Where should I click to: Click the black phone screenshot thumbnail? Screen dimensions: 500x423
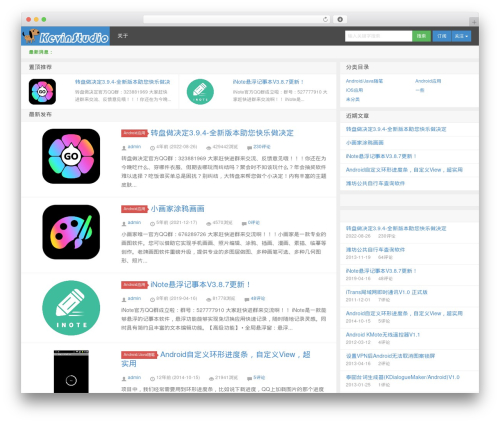coord(71,371)
